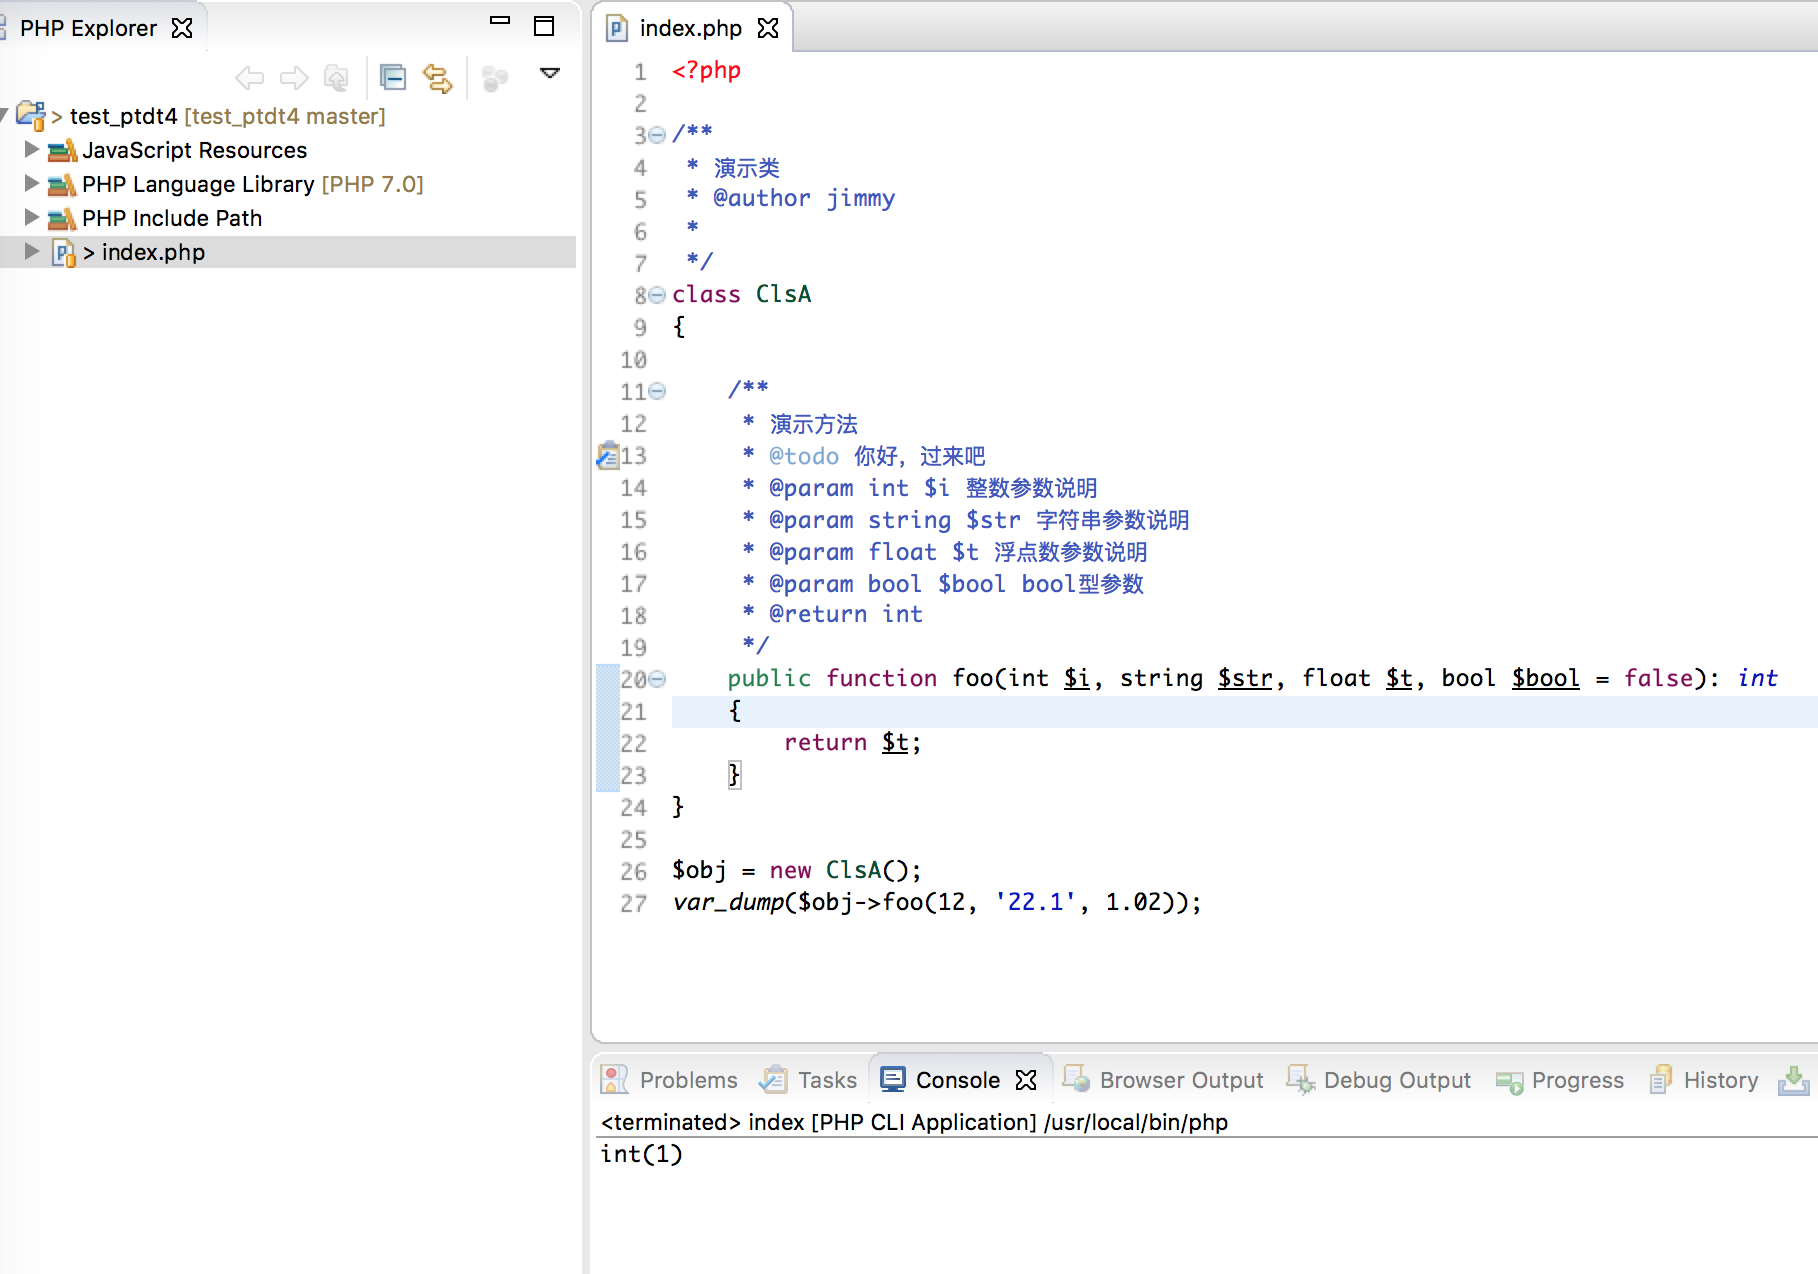Viewport: 1818px width, 1274px height.
Task: Click the Progress tab icon
Action: 1509,1081
